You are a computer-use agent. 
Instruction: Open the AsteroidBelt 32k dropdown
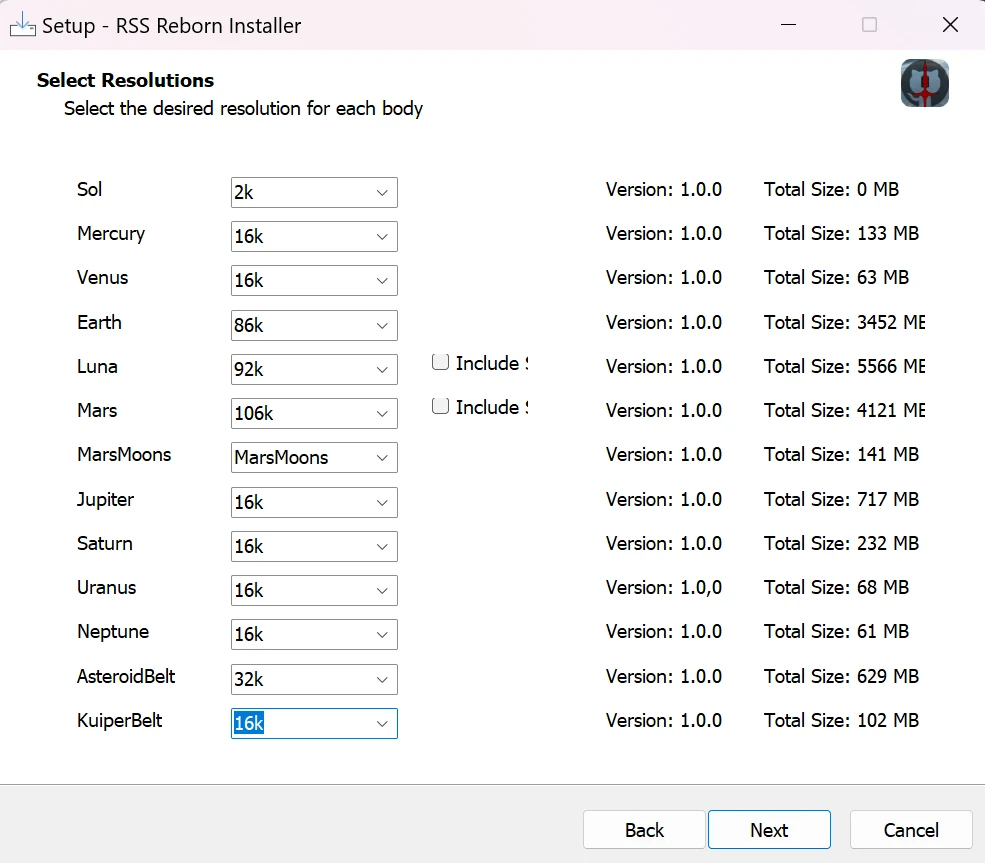[314, 679]
